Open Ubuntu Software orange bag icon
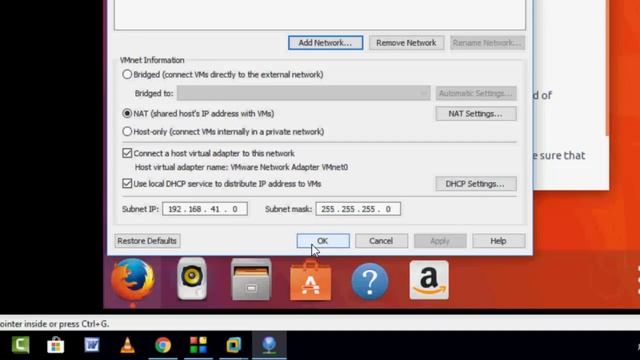 click(311, 280)
